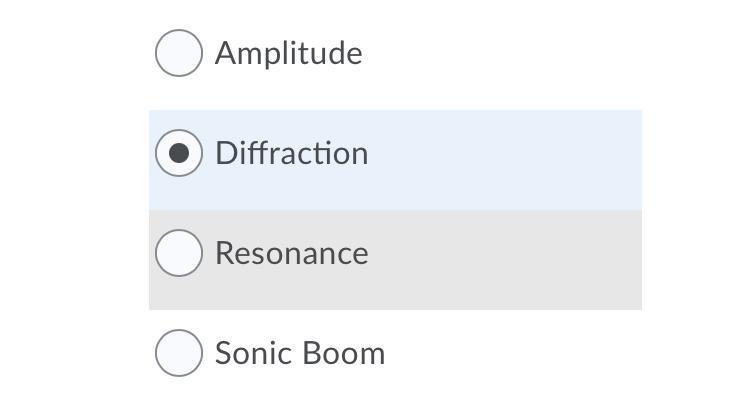This screenshot has width=750, height=410.
Task: Click the white row area right of Amplitude
Action: tap(500, 53)
